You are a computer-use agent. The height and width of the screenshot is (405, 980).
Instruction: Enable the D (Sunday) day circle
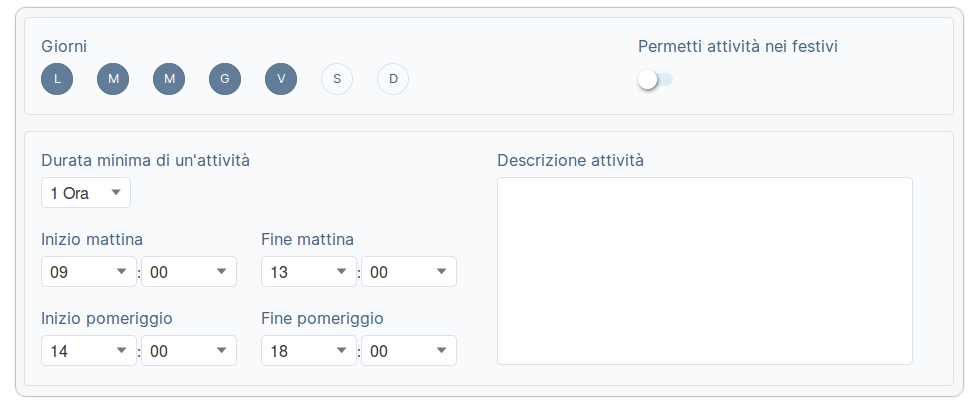(393, 79)
